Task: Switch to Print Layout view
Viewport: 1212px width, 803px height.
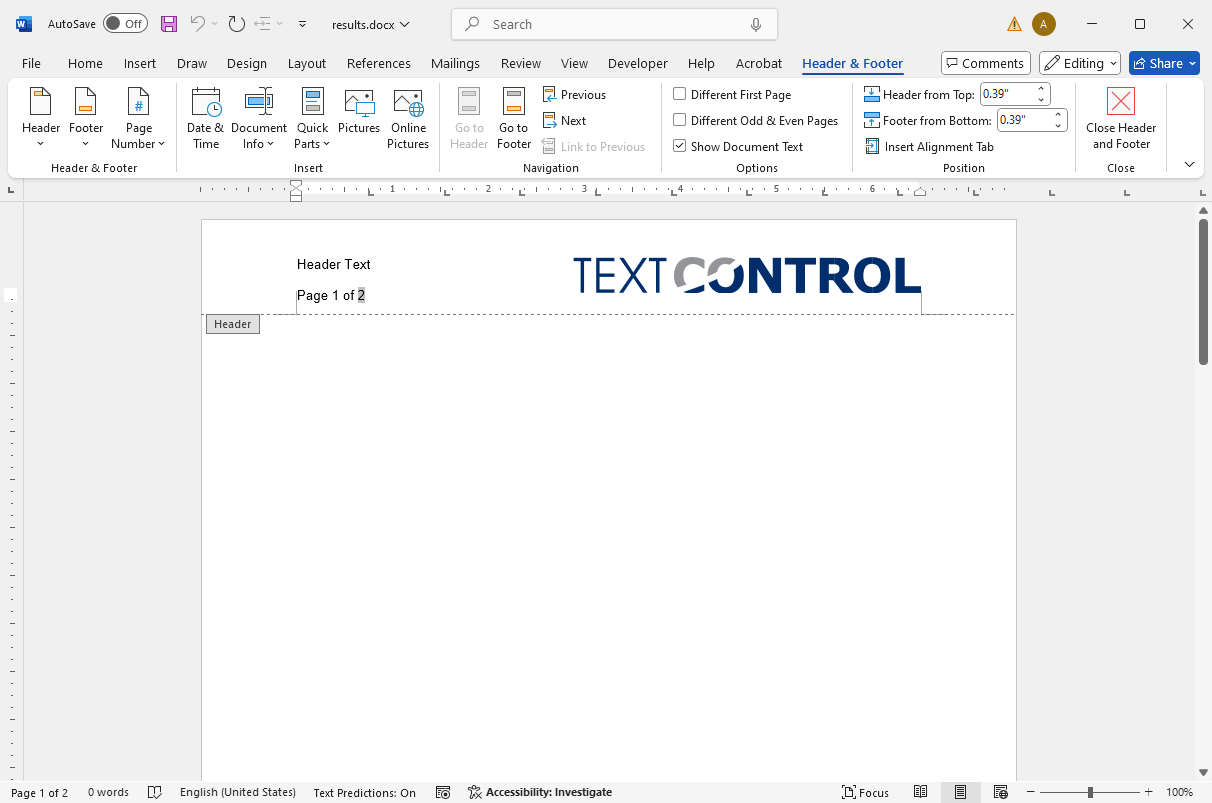Action: (960, 792)
